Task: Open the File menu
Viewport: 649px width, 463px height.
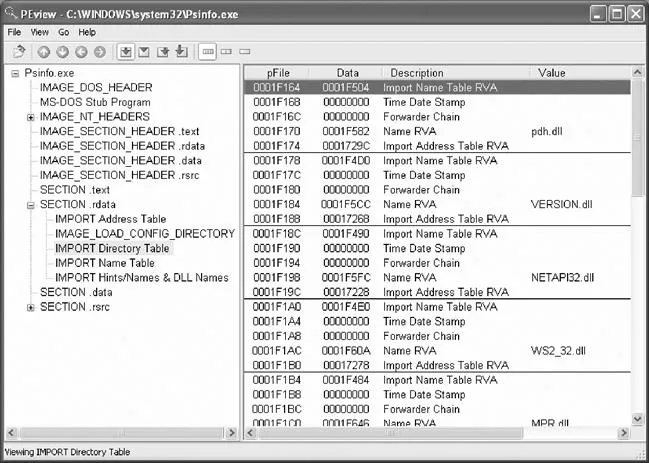Action: (x=14, y=32)
